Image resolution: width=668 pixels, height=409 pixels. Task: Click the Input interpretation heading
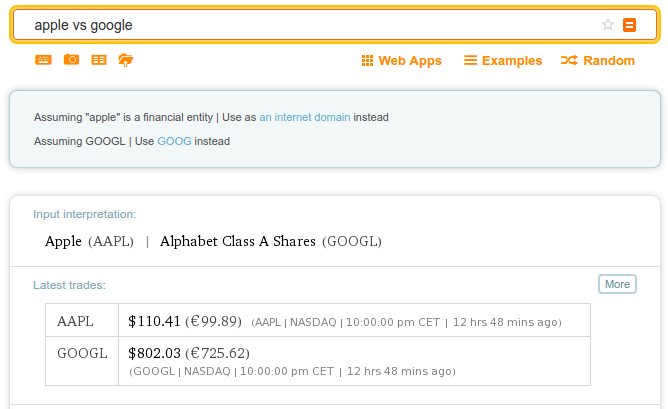click(x=85, y=214)
